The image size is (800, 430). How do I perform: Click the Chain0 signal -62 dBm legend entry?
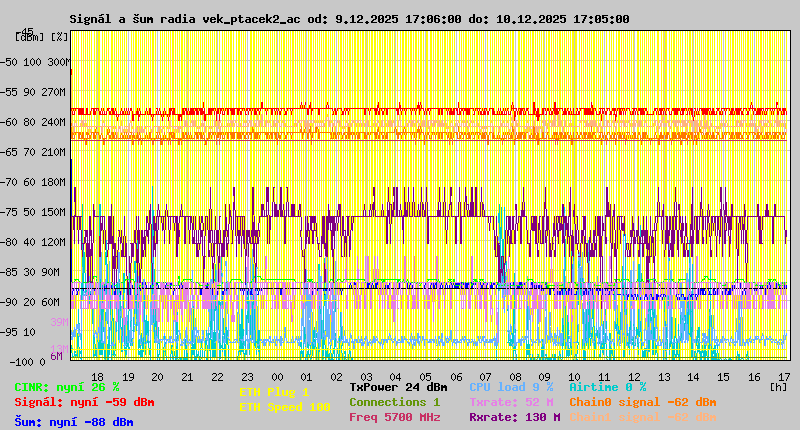click(x=642, y=402)
